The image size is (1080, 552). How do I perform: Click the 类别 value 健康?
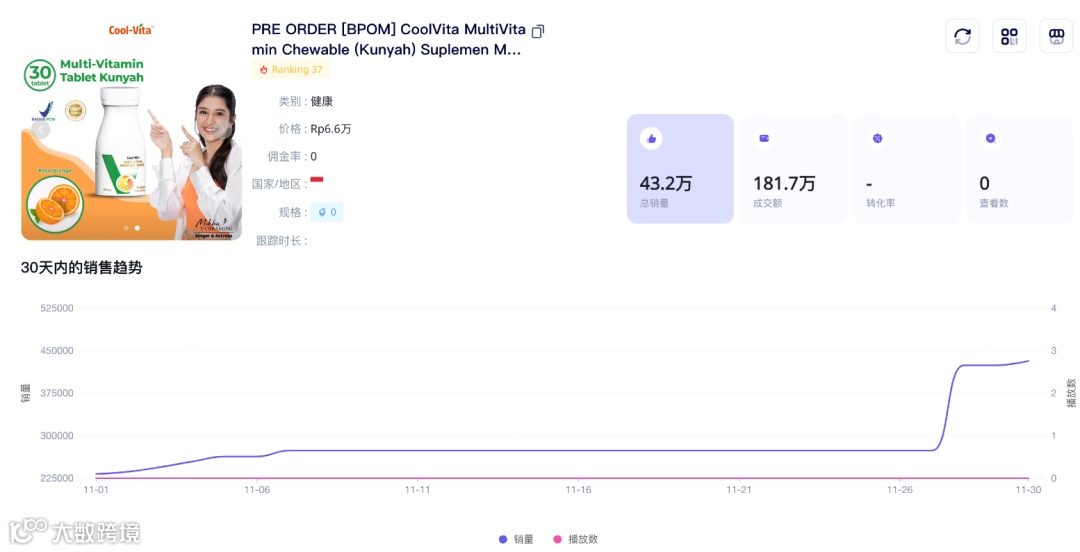[322, 101]
